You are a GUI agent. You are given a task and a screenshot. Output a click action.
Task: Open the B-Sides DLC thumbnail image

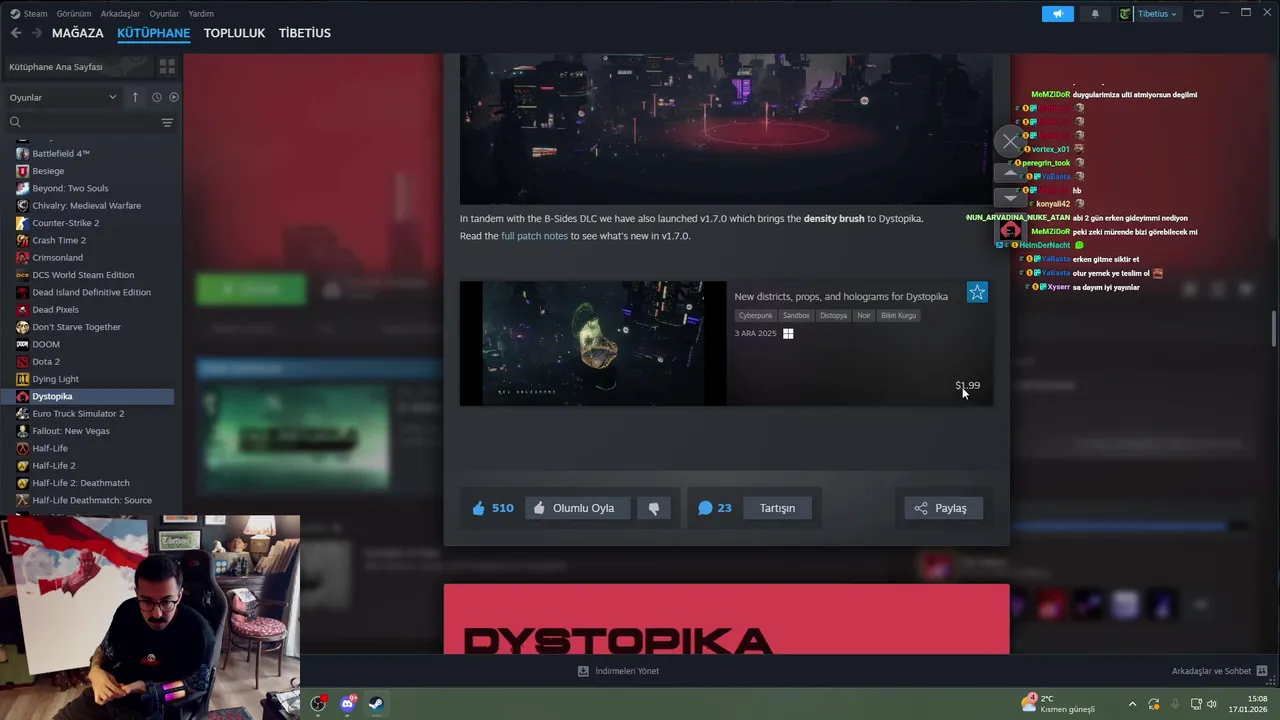point(593,344)
